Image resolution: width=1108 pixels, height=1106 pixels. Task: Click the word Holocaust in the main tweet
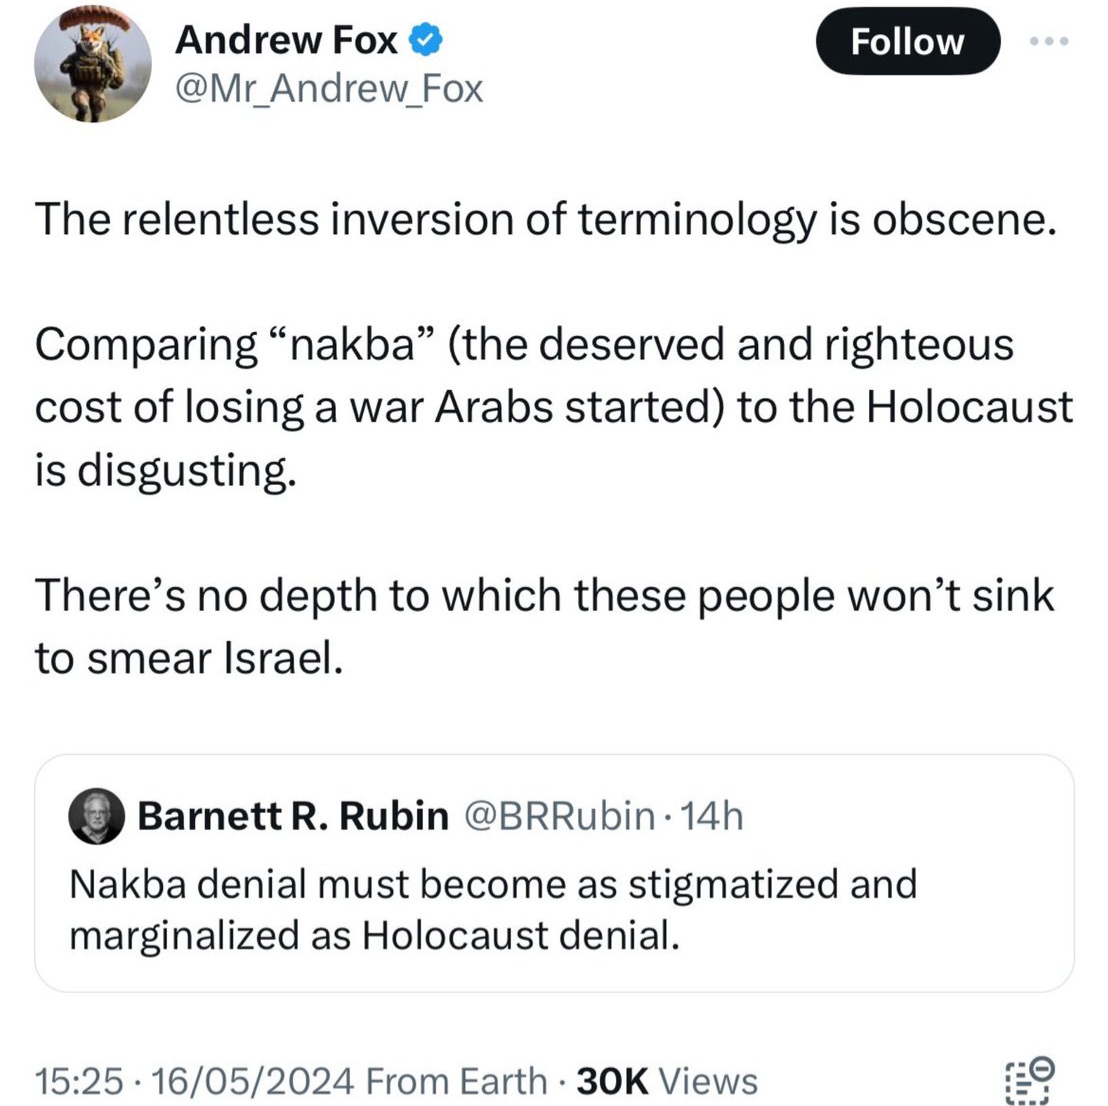click(969, 407)
